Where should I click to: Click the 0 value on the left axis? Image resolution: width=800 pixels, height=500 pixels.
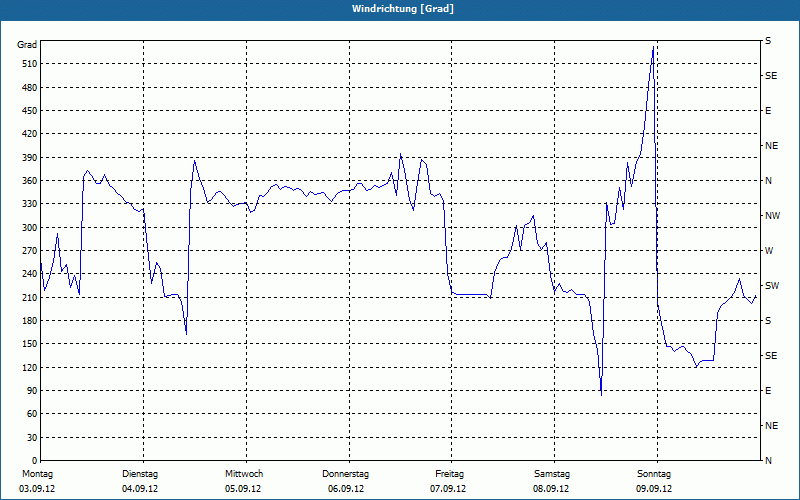click(34, 461)
